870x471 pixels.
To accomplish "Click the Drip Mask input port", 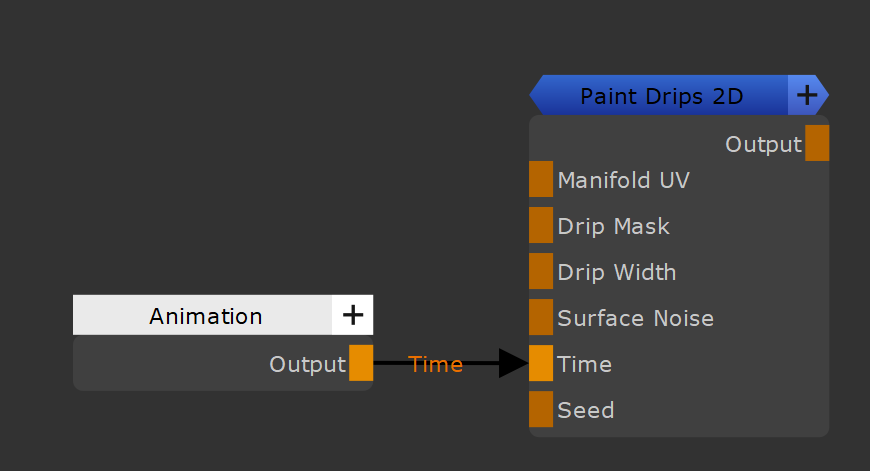I will [x=541, y=226].
